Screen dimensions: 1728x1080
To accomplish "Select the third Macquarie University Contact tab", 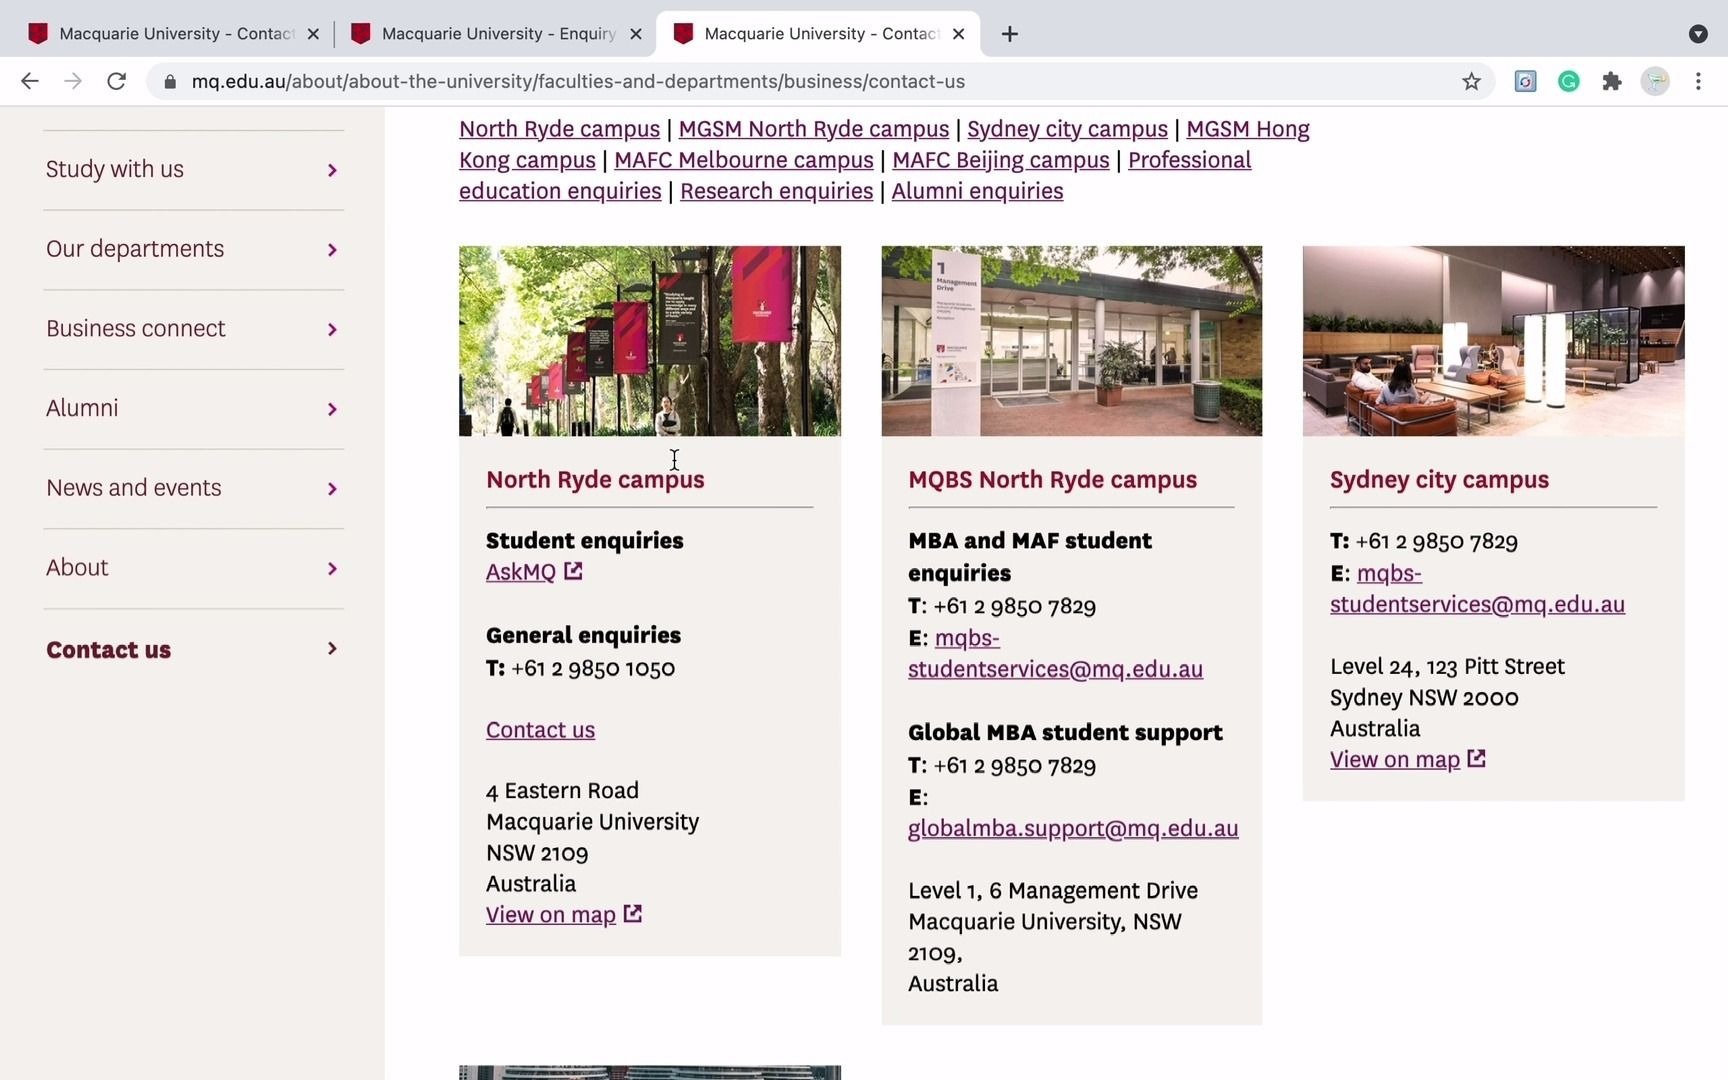I will tap(818, 34).
